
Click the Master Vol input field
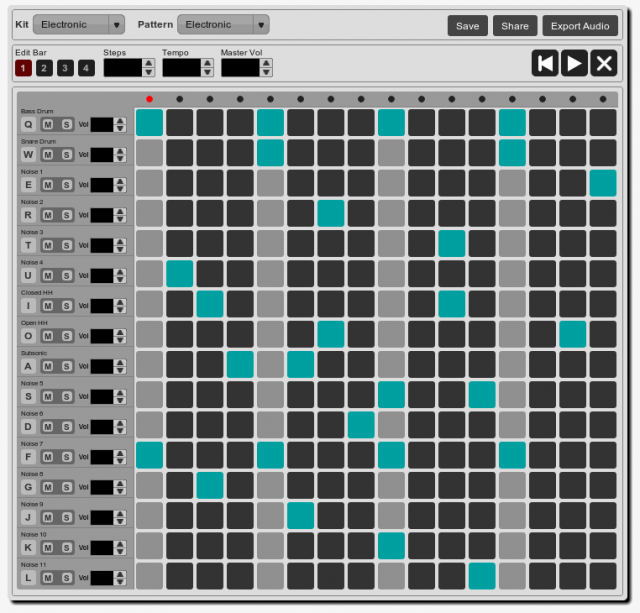click(x=240, y=68)
